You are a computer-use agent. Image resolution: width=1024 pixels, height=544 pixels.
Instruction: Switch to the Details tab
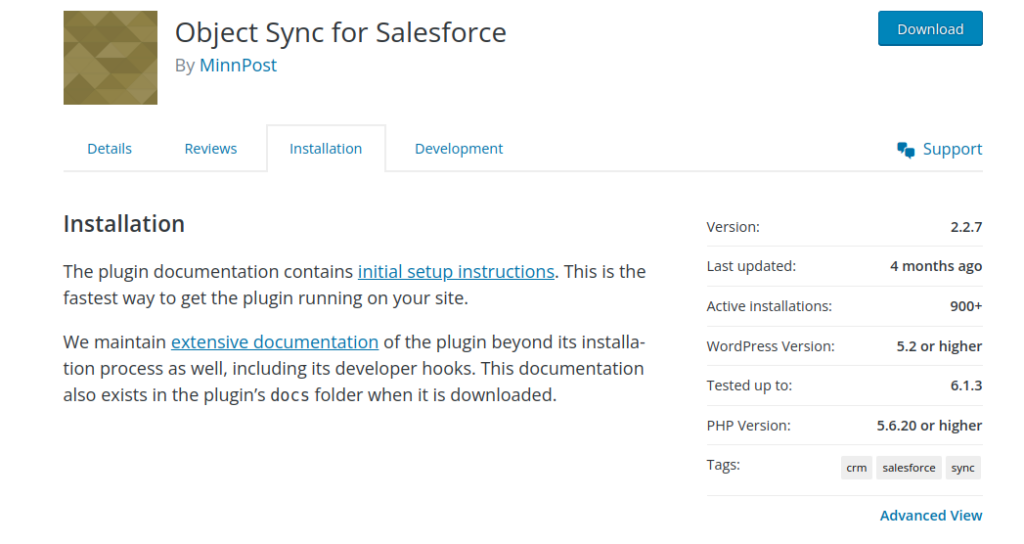110,149
